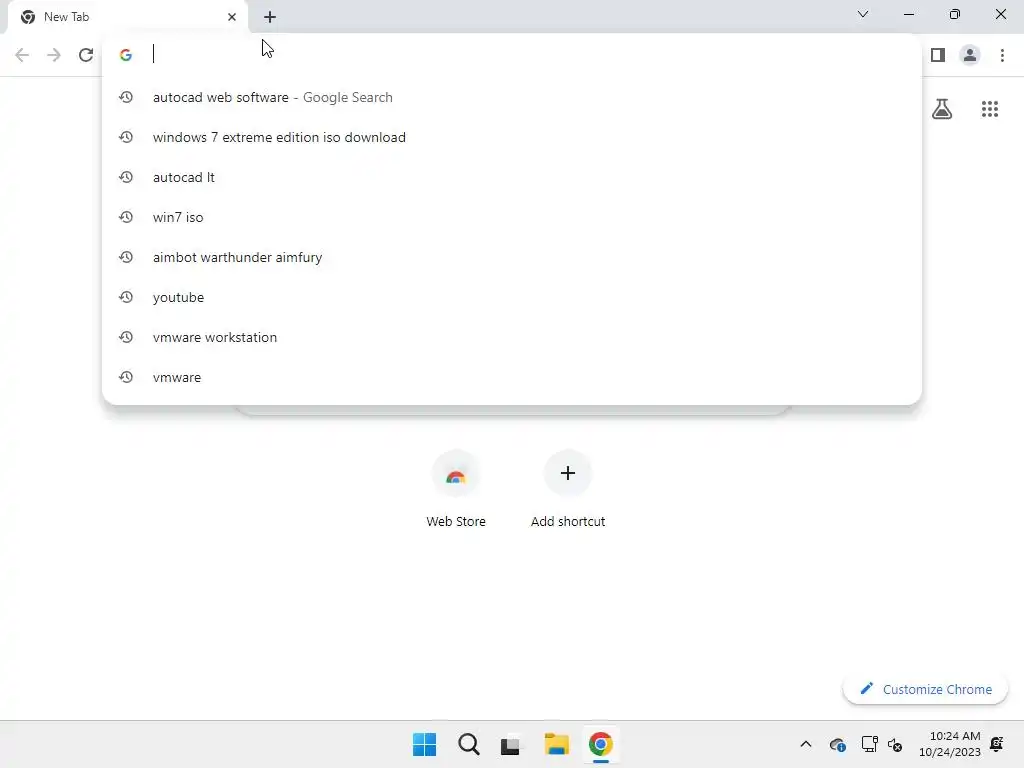Open File Explorer from taskbar
This screenshot has width=1024, height=768.
tap(556, 744)
